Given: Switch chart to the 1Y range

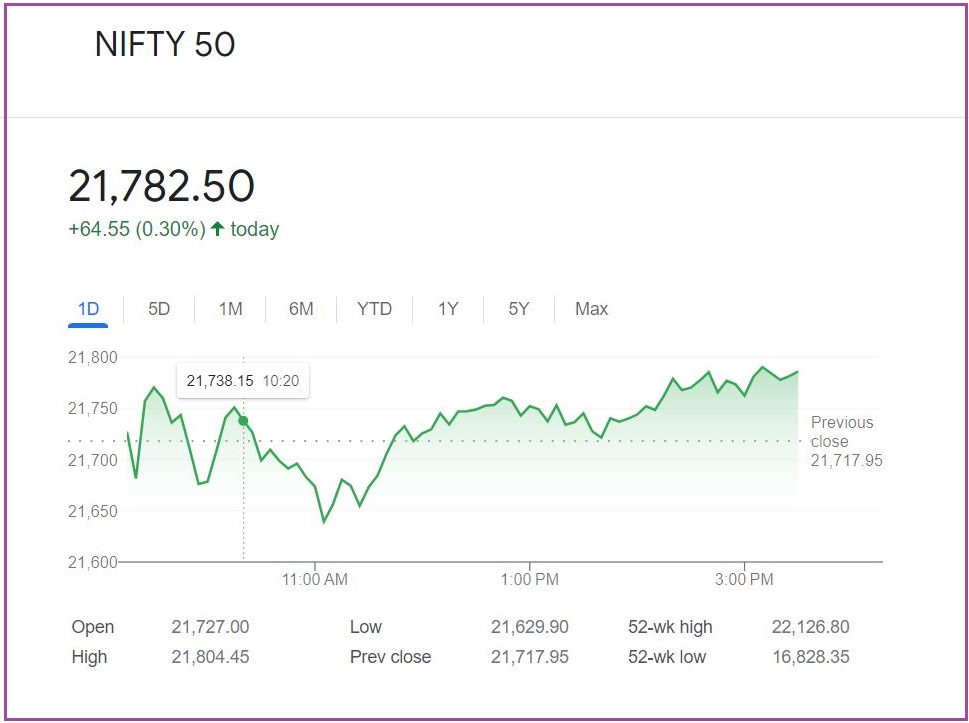Looking at the screenshot, I should 448,309.
